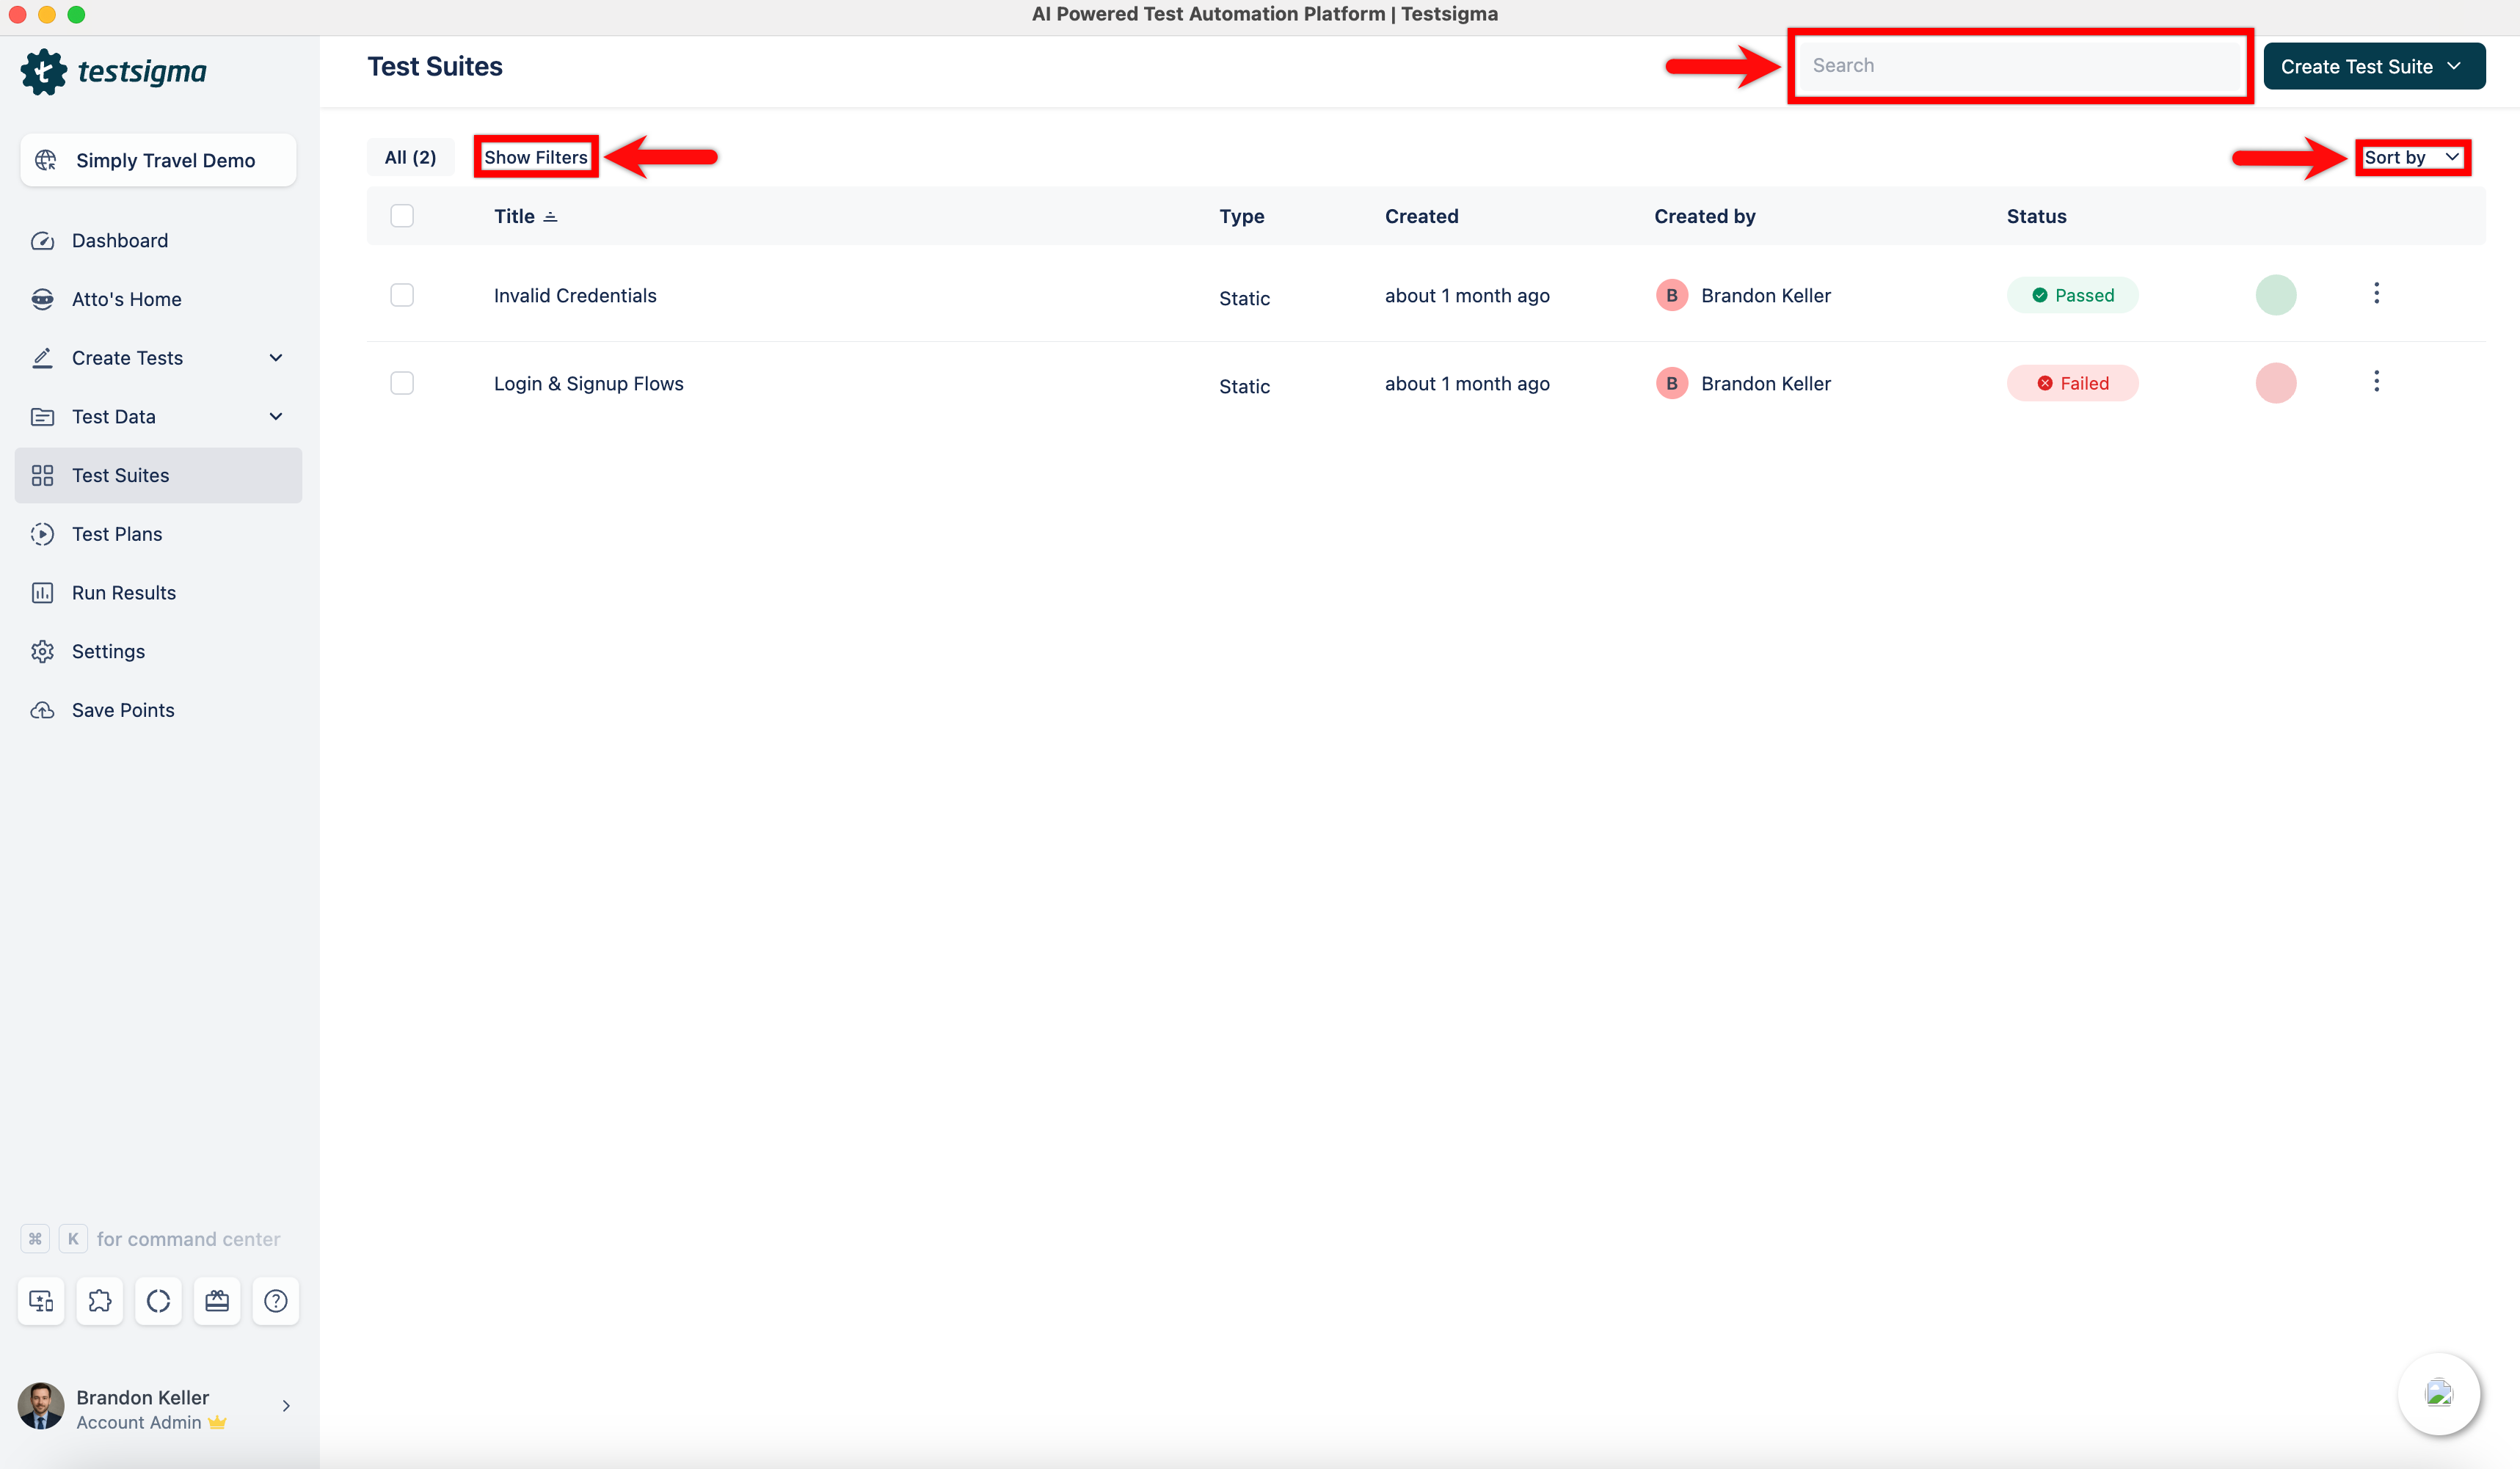Click the devices and agents icon
This screenshot has height=1469, width=2520.
pos(41,1301)
